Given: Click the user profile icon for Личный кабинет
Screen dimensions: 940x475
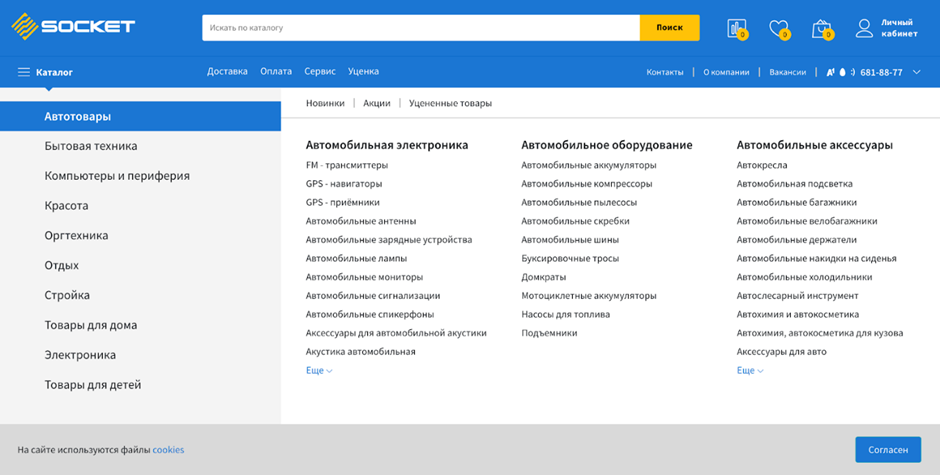Looking at the screenshot, I should pyautogui.click(x=864, y=28).
